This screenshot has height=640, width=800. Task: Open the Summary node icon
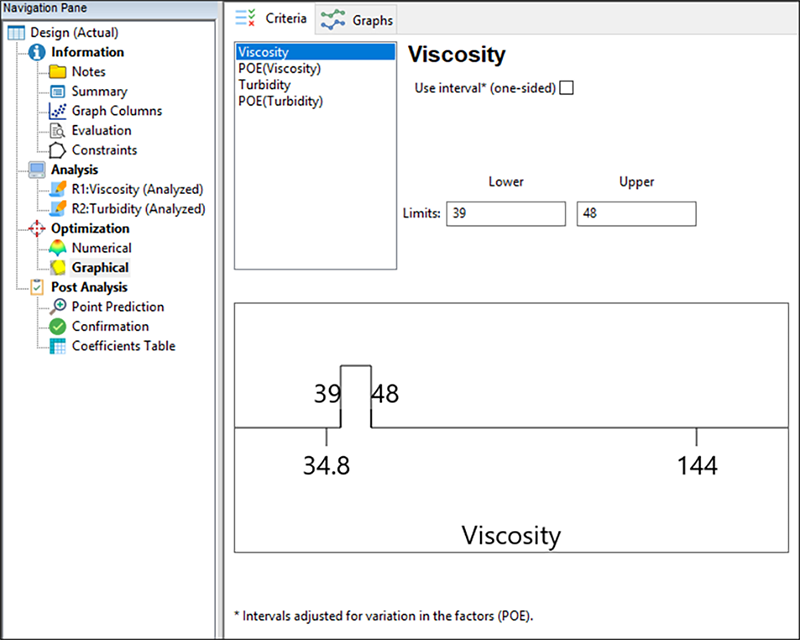pos(57,91)
